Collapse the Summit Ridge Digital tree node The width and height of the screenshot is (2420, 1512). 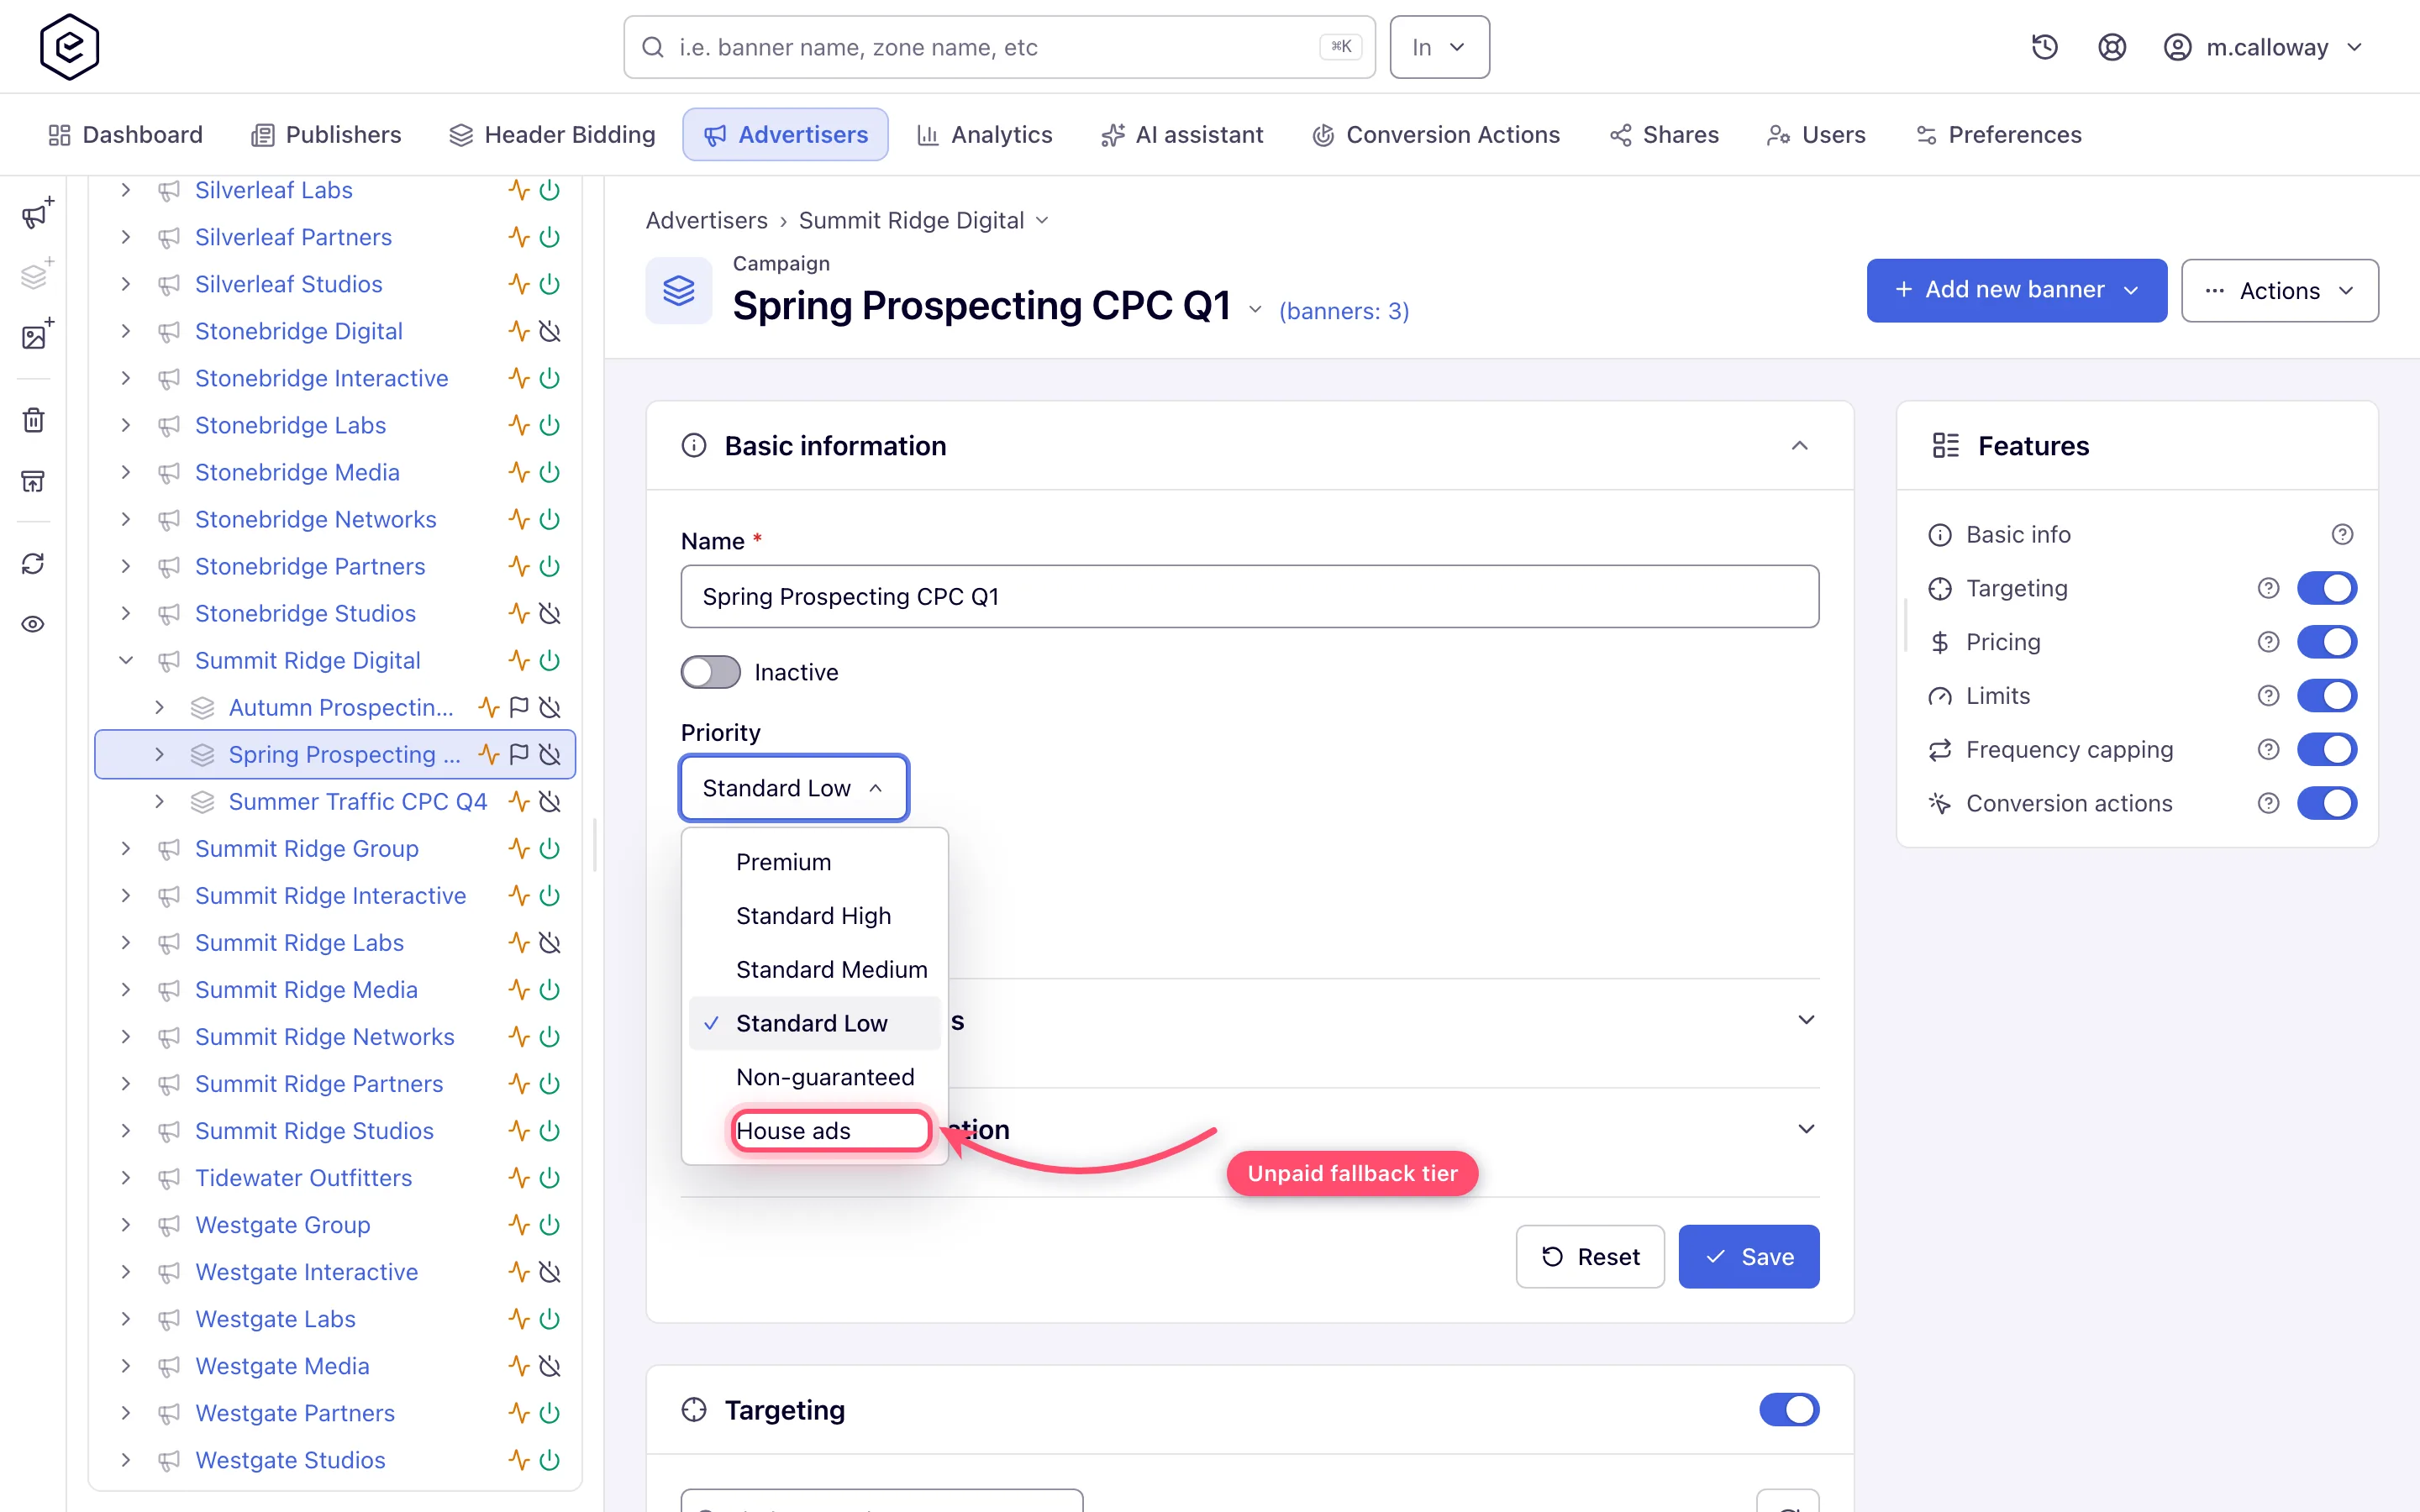126,660
